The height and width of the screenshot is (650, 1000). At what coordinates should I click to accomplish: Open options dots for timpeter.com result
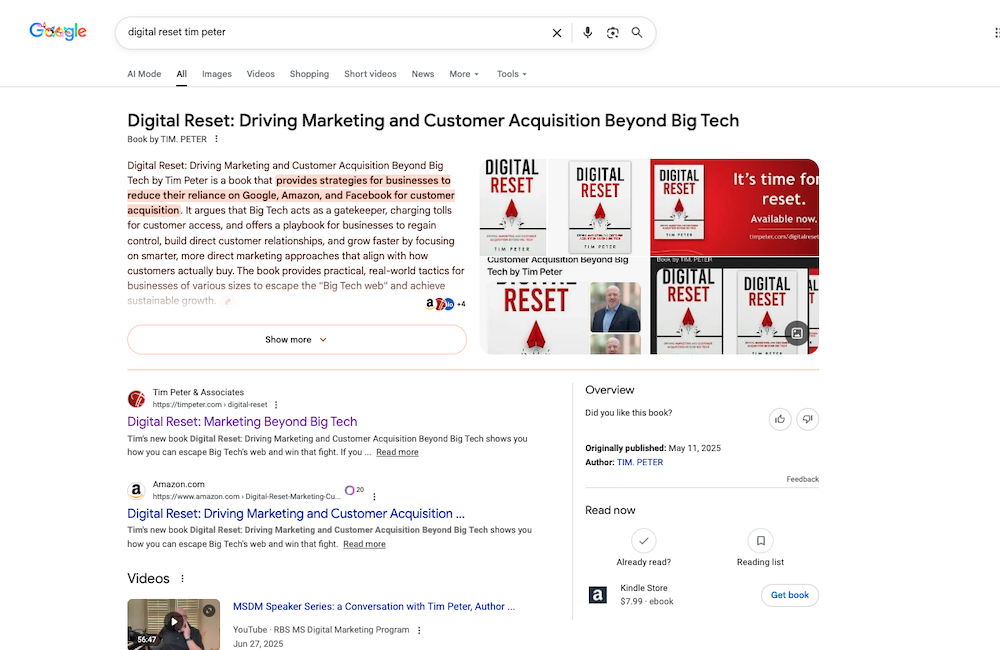pyautogui.click(x=276, y=404)
